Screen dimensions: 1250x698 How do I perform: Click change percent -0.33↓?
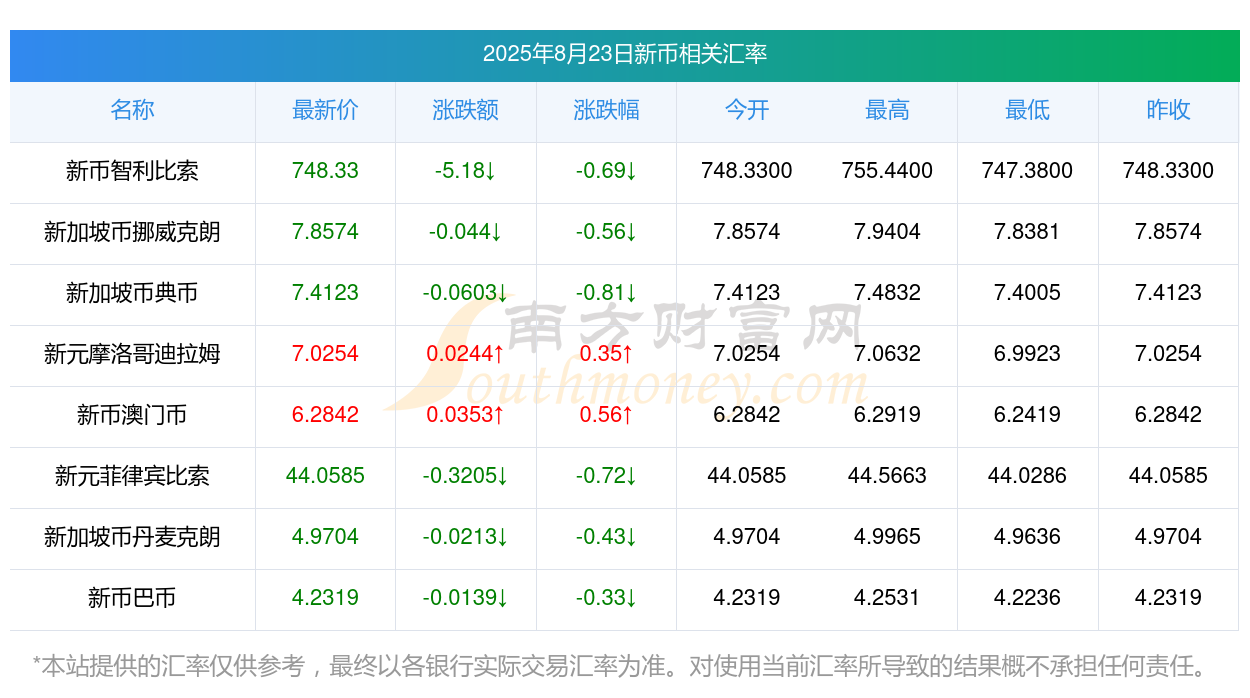[x=606, y=598]
